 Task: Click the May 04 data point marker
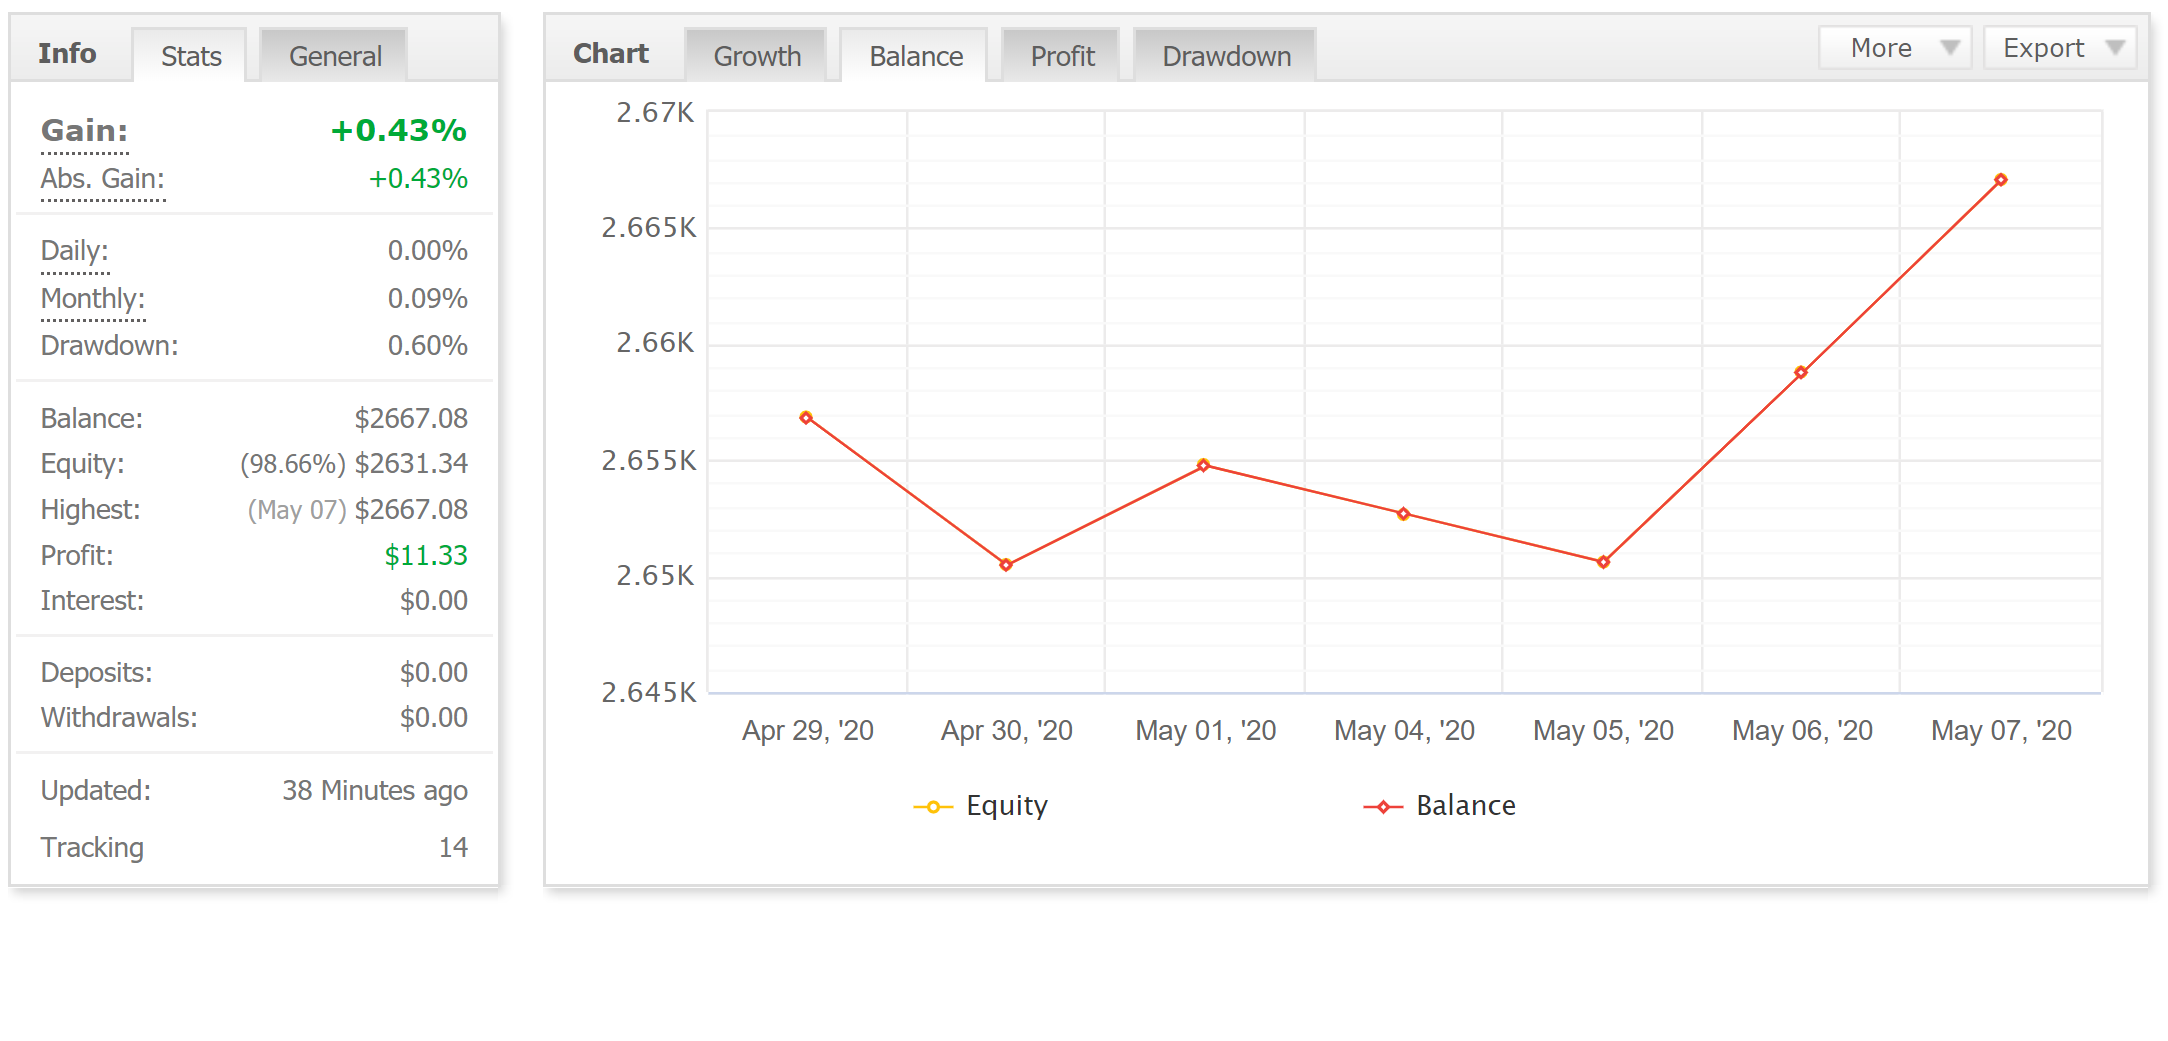click(1403, 514)
